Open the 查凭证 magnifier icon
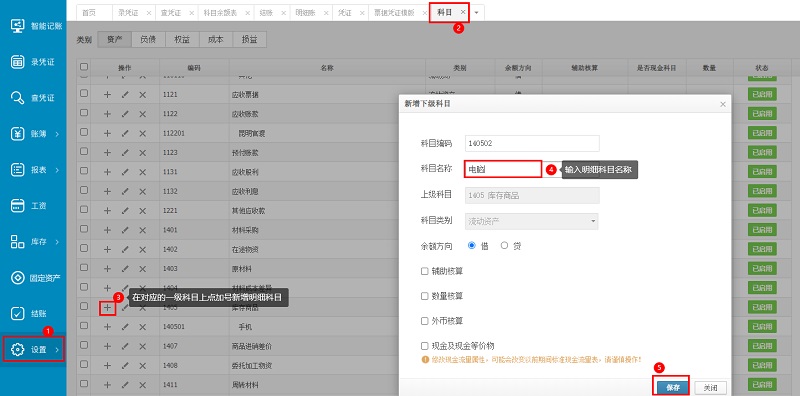 pos(18,98)
